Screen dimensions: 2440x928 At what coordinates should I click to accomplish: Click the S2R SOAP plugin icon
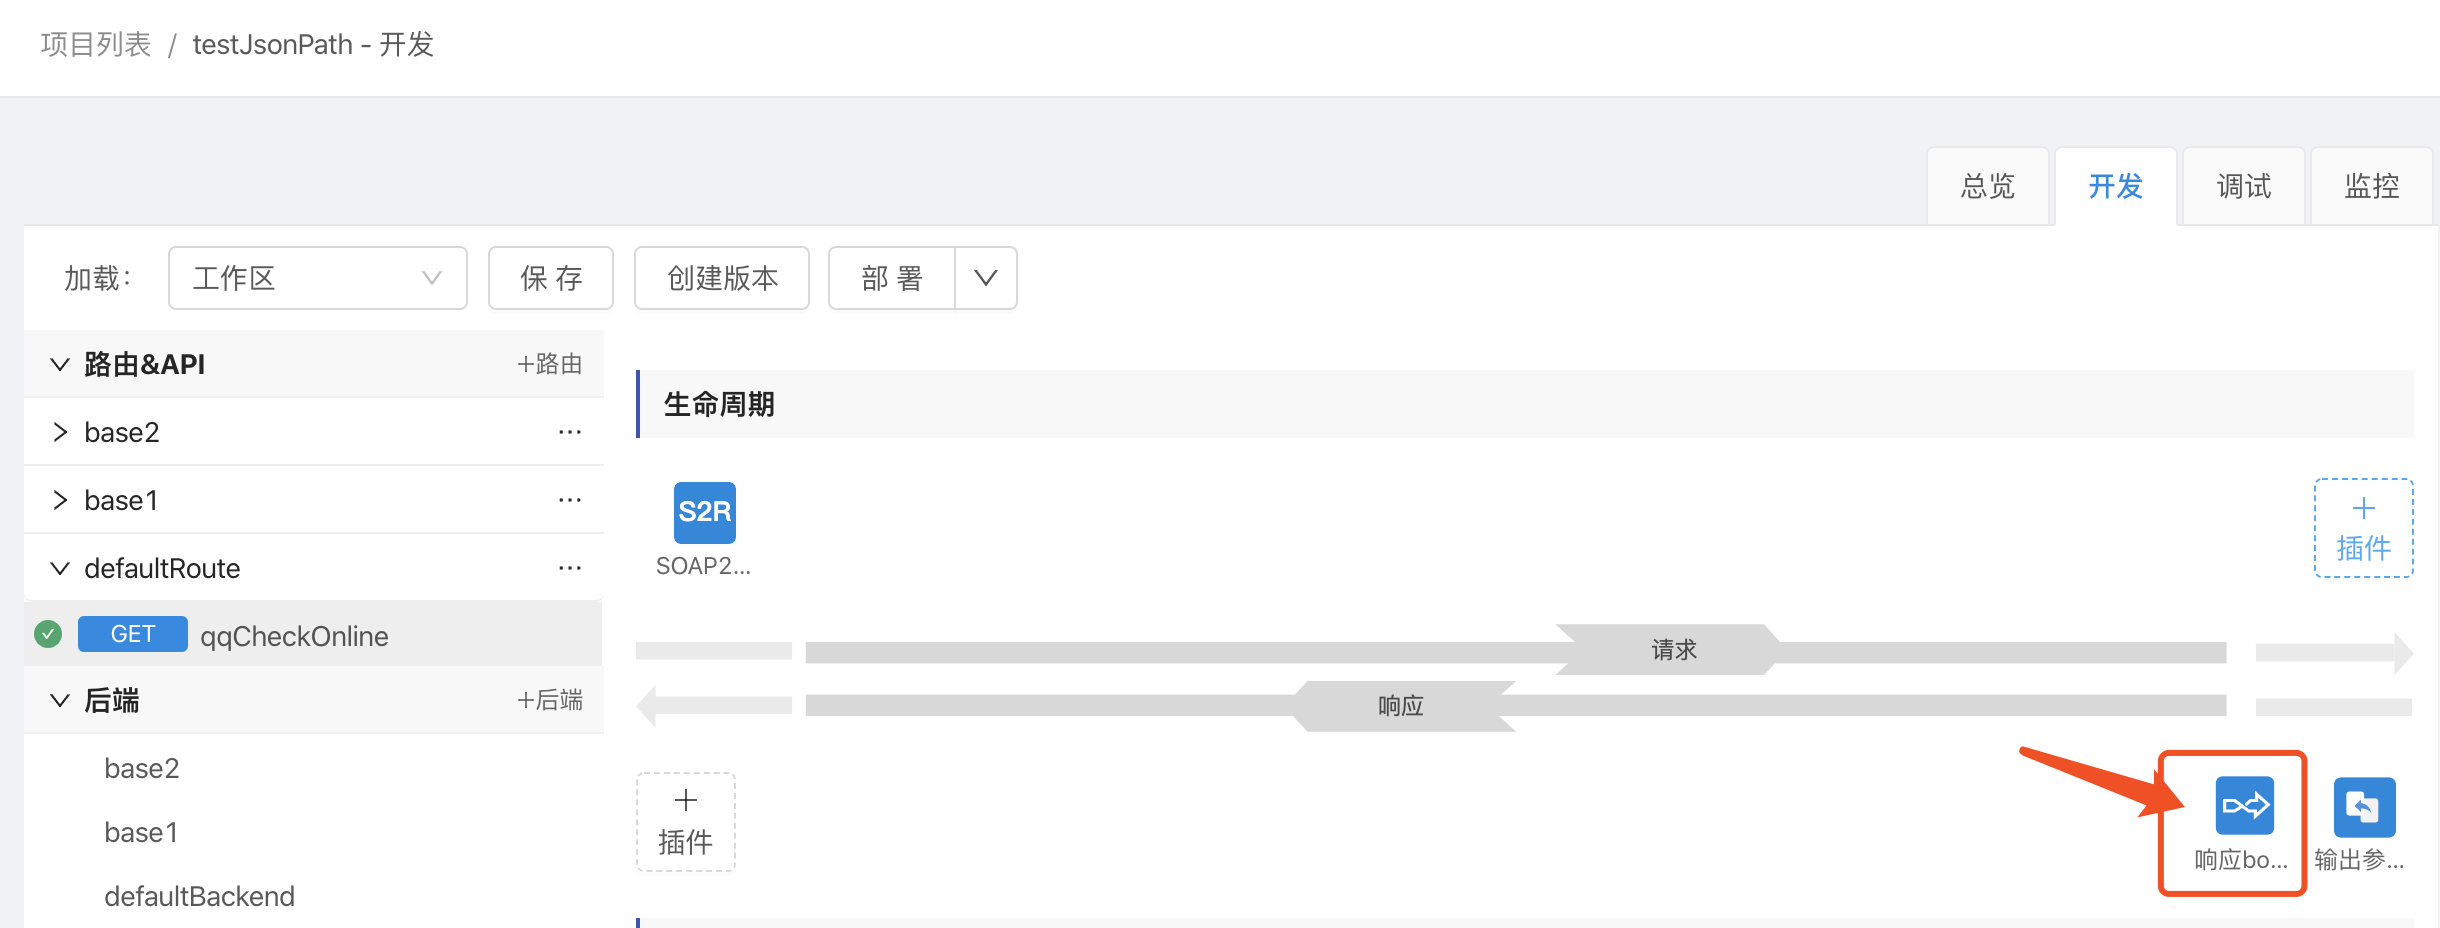coord(704,512)
